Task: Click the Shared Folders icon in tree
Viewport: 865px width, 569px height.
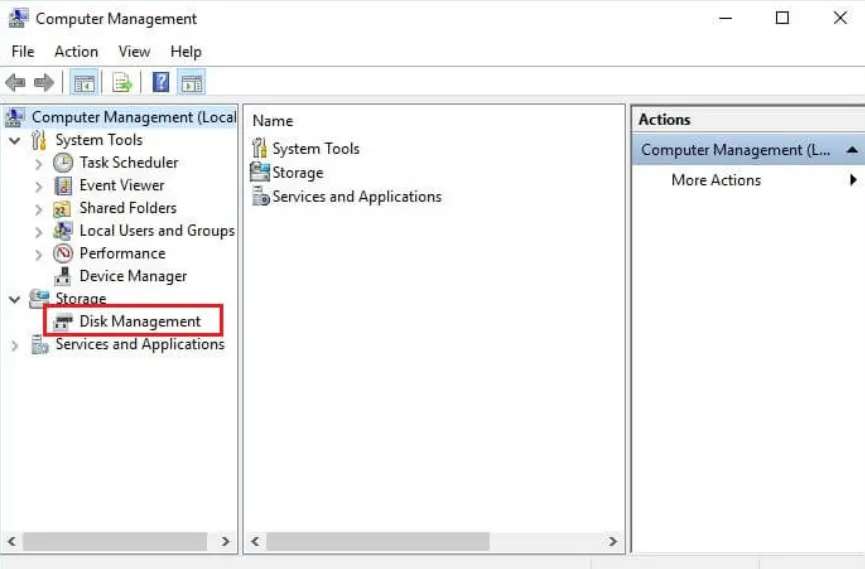Action: [62, 209]
